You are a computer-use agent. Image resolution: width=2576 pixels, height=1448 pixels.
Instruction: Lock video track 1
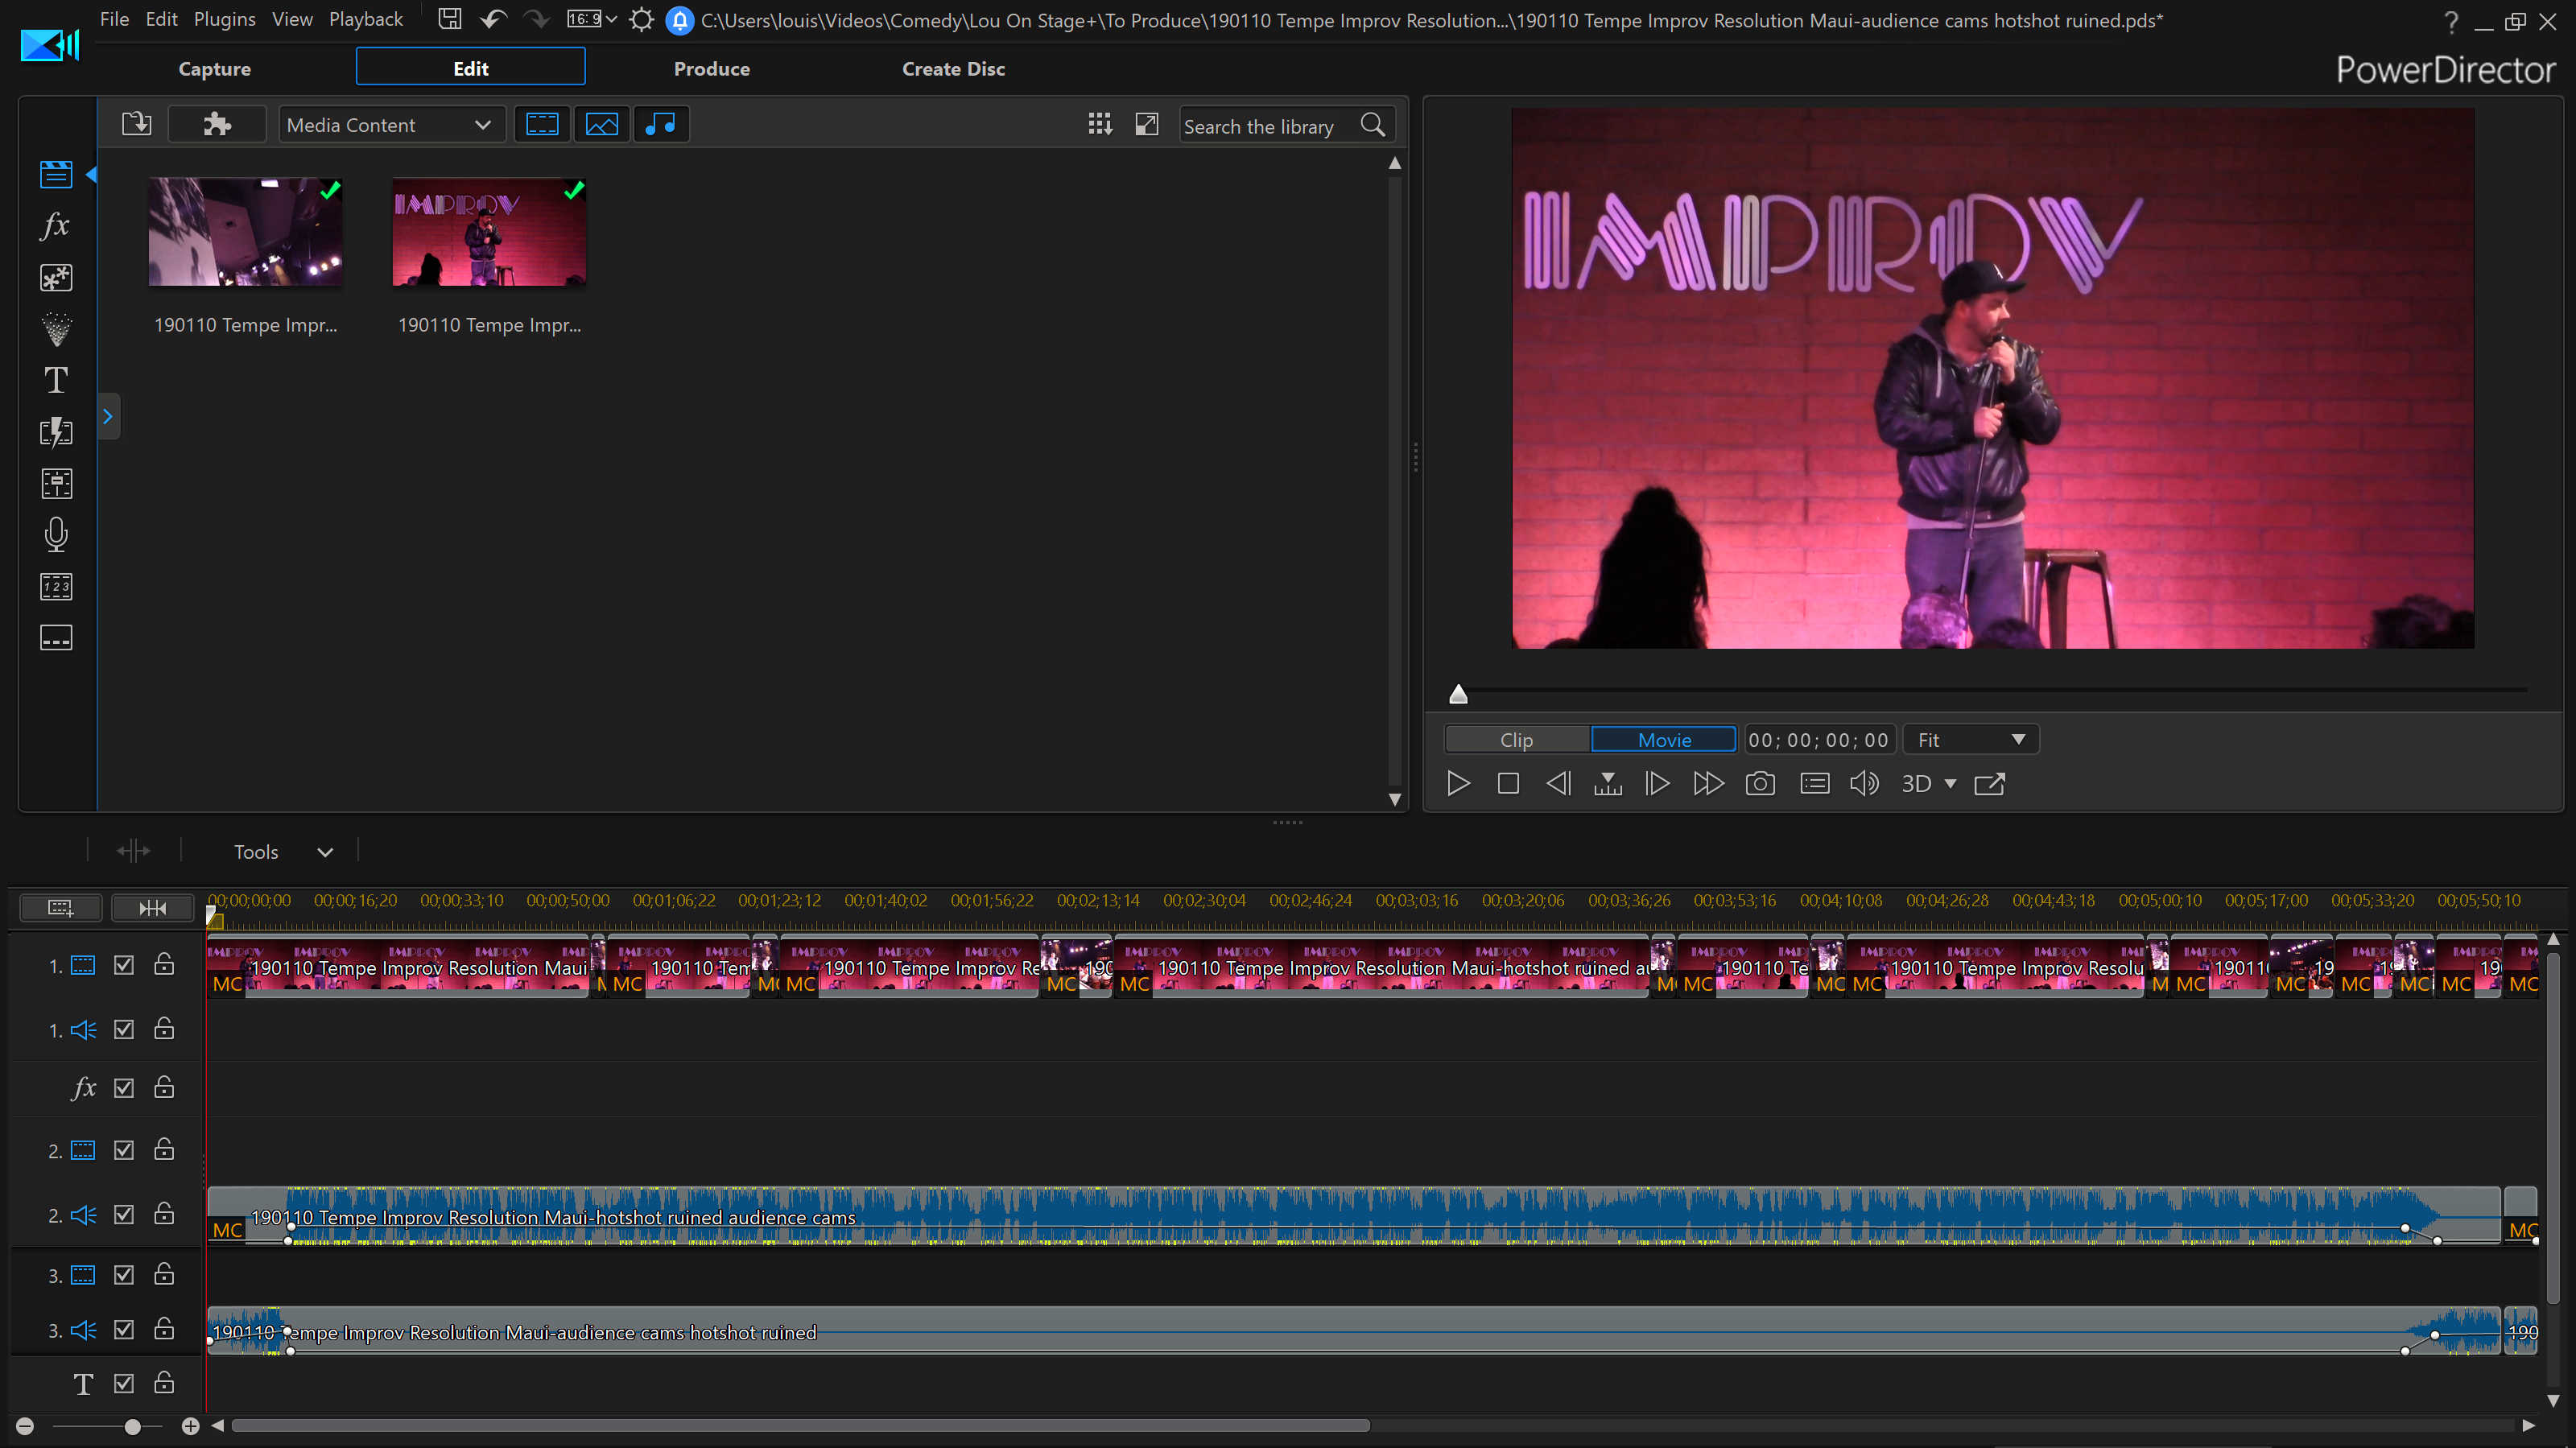click(x=164, y=964)
